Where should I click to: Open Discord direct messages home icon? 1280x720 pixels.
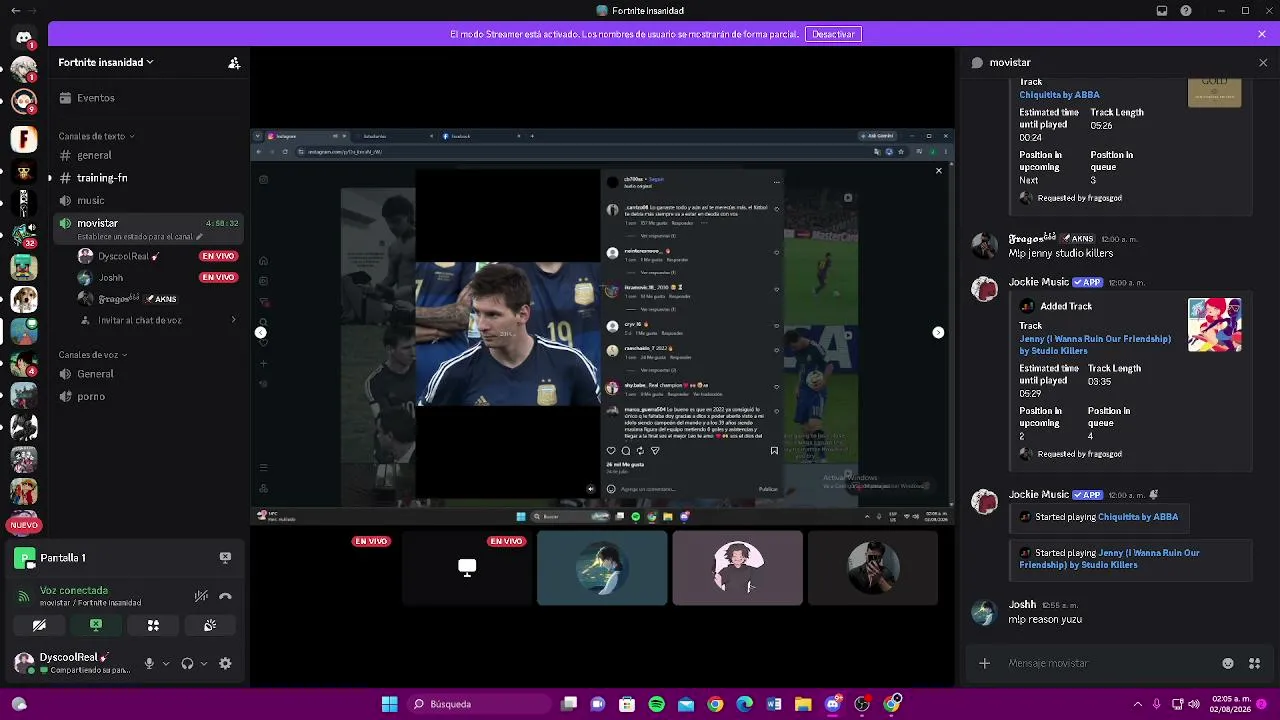(x=24, y=38)
